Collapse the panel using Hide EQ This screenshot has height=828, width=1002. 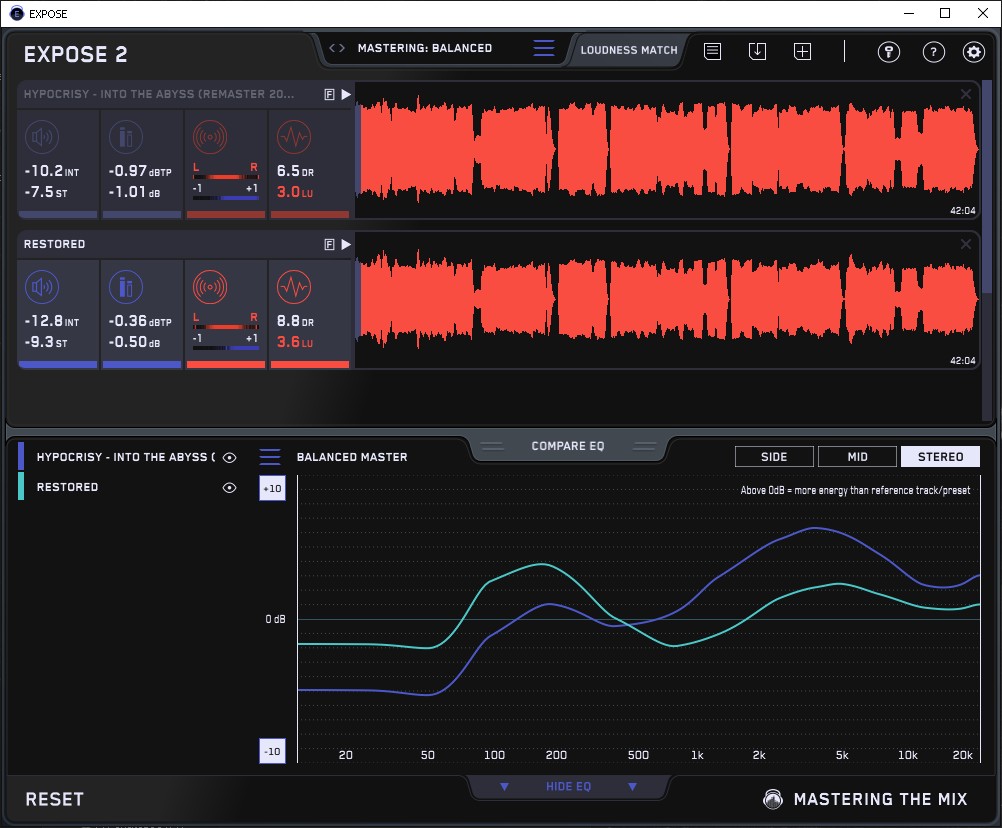568,787
